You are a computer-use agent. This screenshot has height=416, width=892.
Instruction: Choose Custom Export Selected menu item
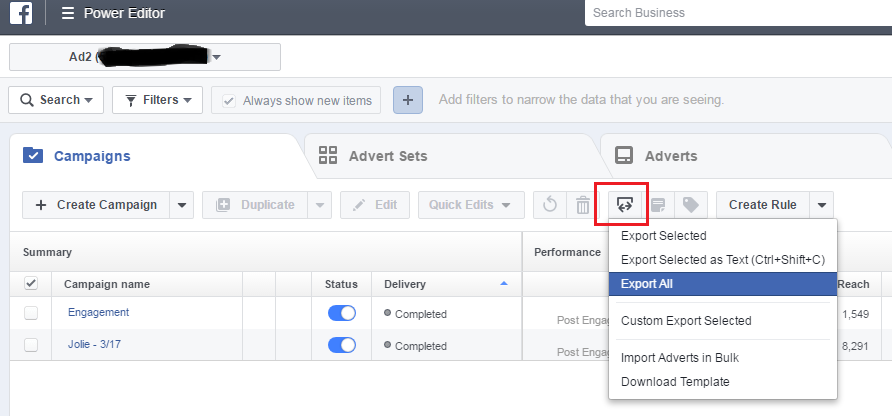[722, 320]
